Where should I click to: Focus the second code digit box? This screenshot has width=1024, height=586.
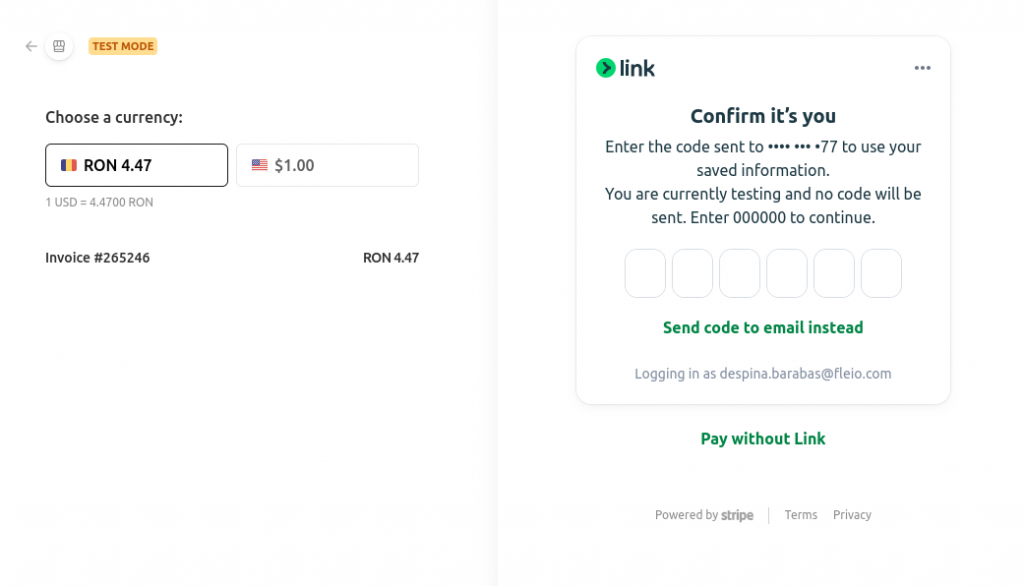coord(692,273)
